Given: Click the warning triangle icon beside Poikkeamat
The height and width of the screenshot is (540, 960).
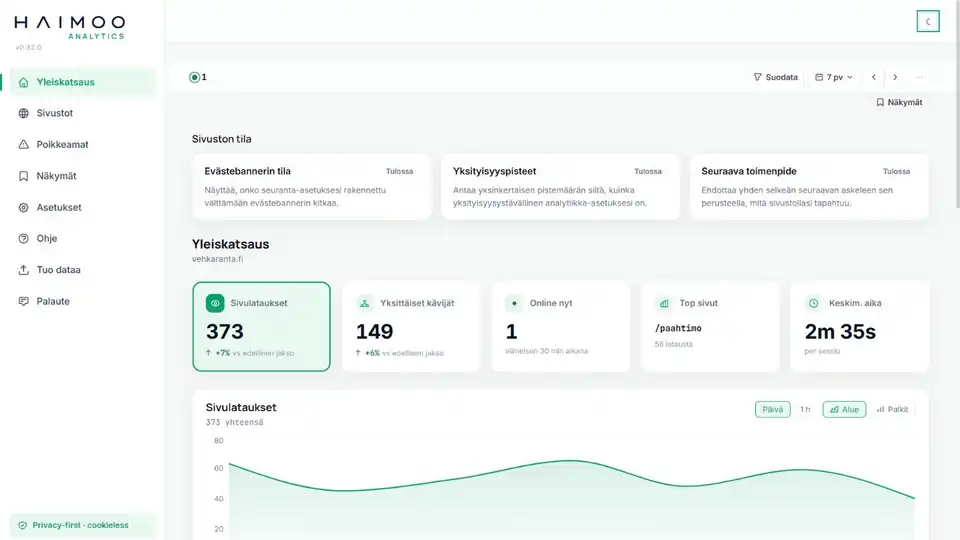Looking at the screenshot, I should pos(23,144).
